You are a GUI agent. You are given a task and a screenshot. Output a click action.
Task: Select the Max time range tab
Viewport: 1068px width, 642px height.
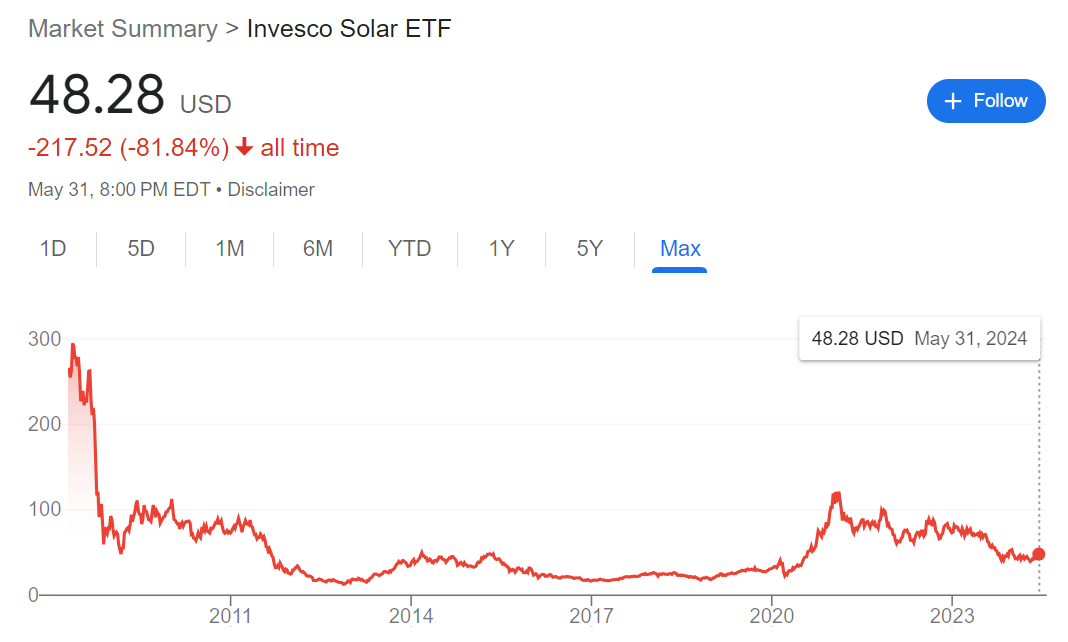tap(680, 249)
